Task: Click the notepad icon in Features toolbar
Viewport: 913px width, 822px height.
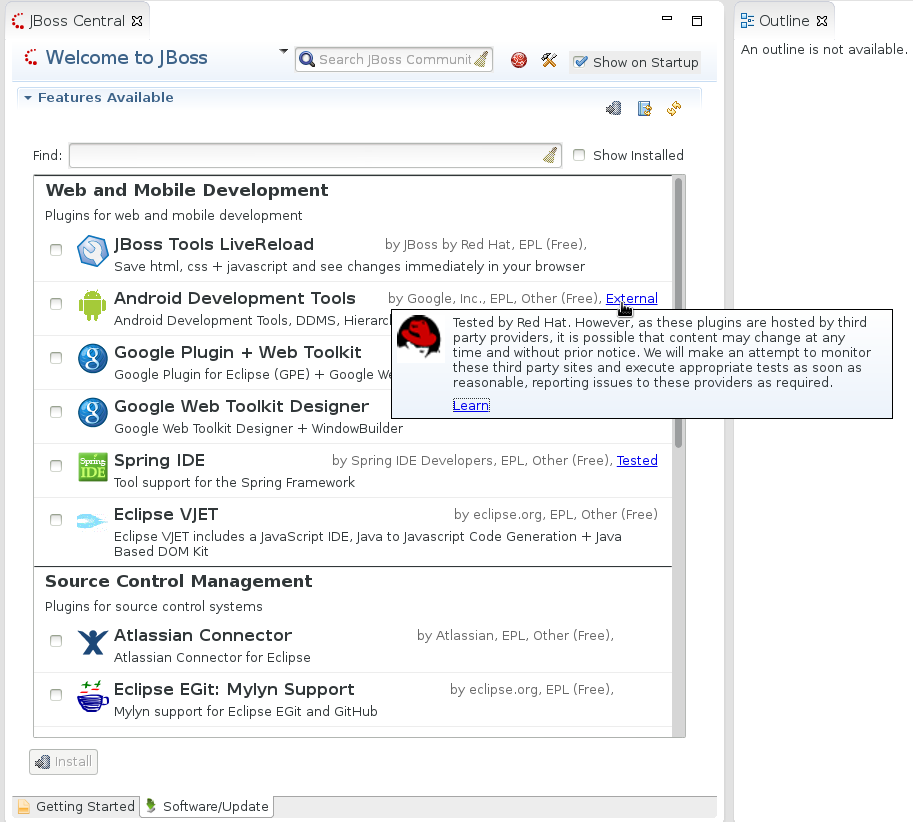Action: (645, 108)
